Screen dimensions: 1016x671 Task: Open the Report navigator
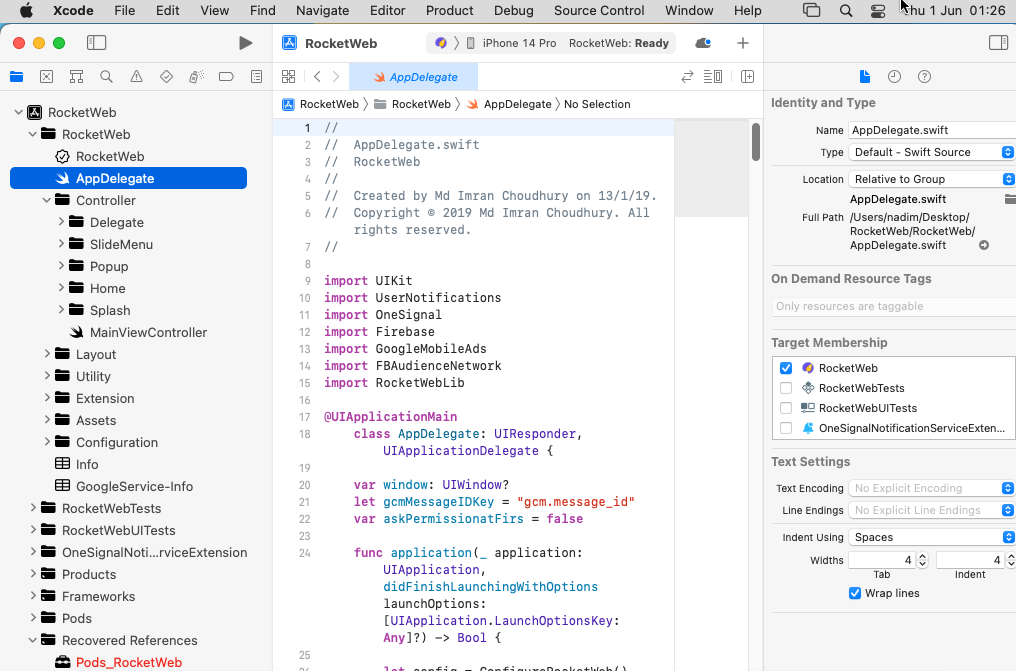click(257, 76)
